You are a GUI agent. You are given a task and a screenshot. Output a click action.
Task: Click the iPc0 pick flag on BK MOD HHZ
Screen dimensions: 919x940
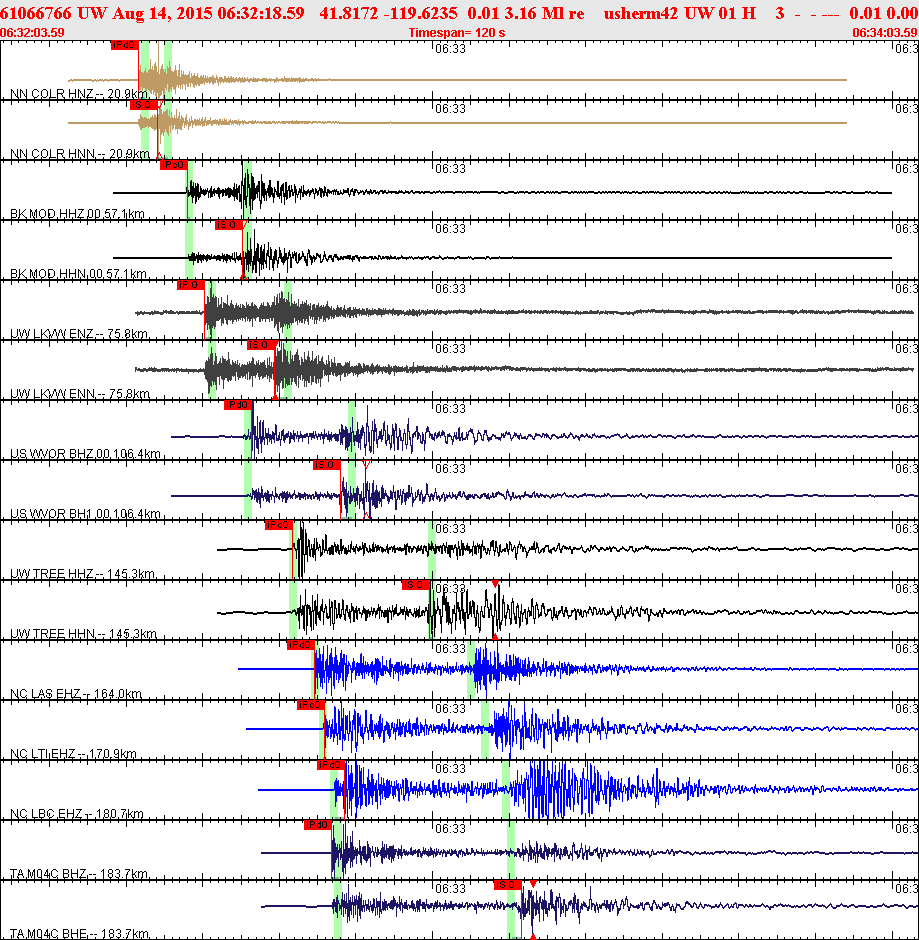coord(173,165)
